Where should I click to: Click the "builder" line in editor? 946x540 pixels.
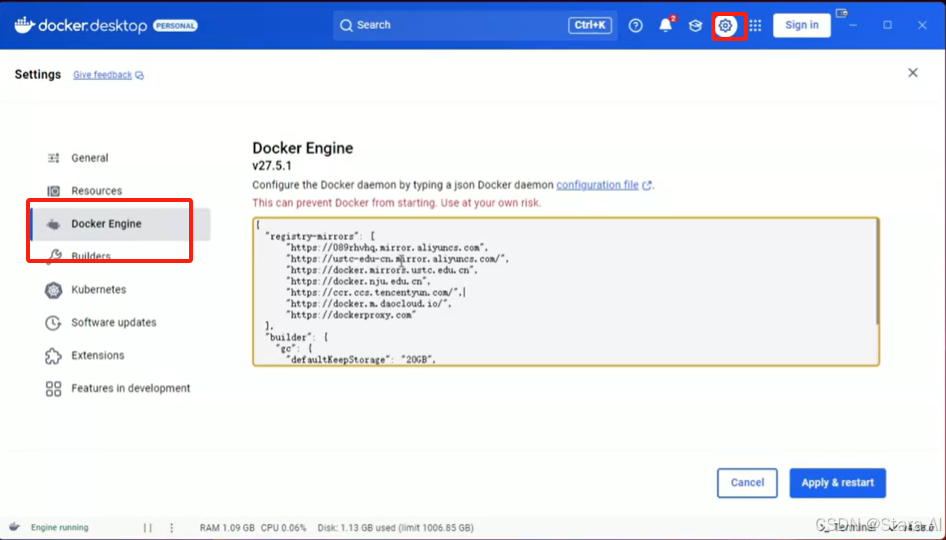pos(296,337)
